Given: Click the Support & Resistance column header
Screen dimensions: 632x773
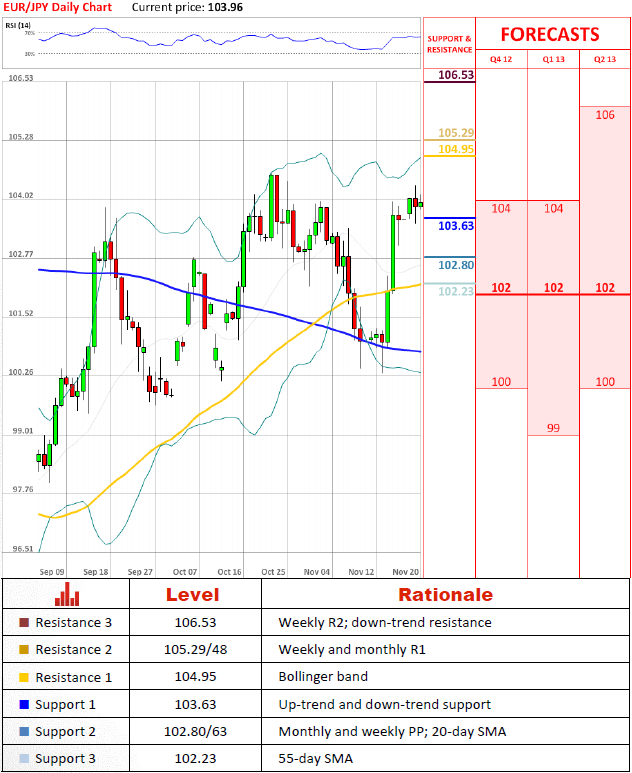Looking at the screenshot, I should (448, 44).
